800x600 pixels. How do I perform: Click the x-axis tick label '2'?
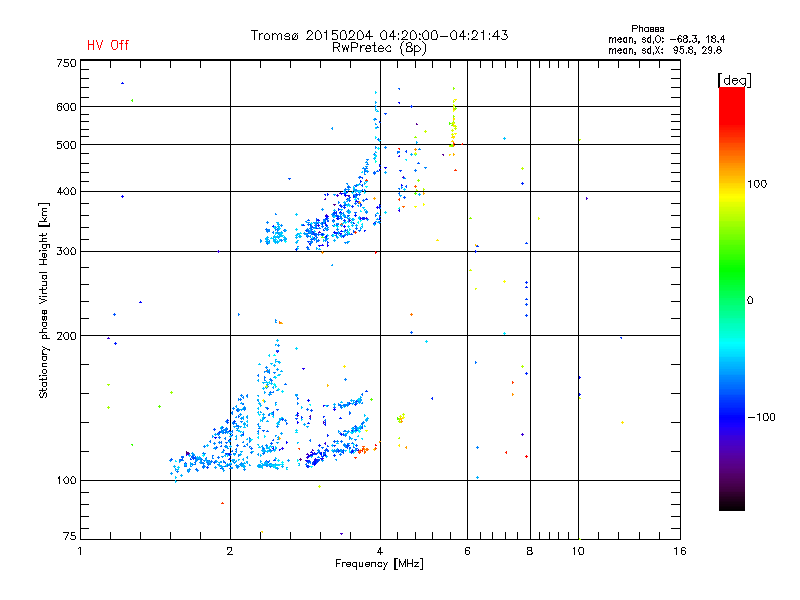(x=230, y=551)
